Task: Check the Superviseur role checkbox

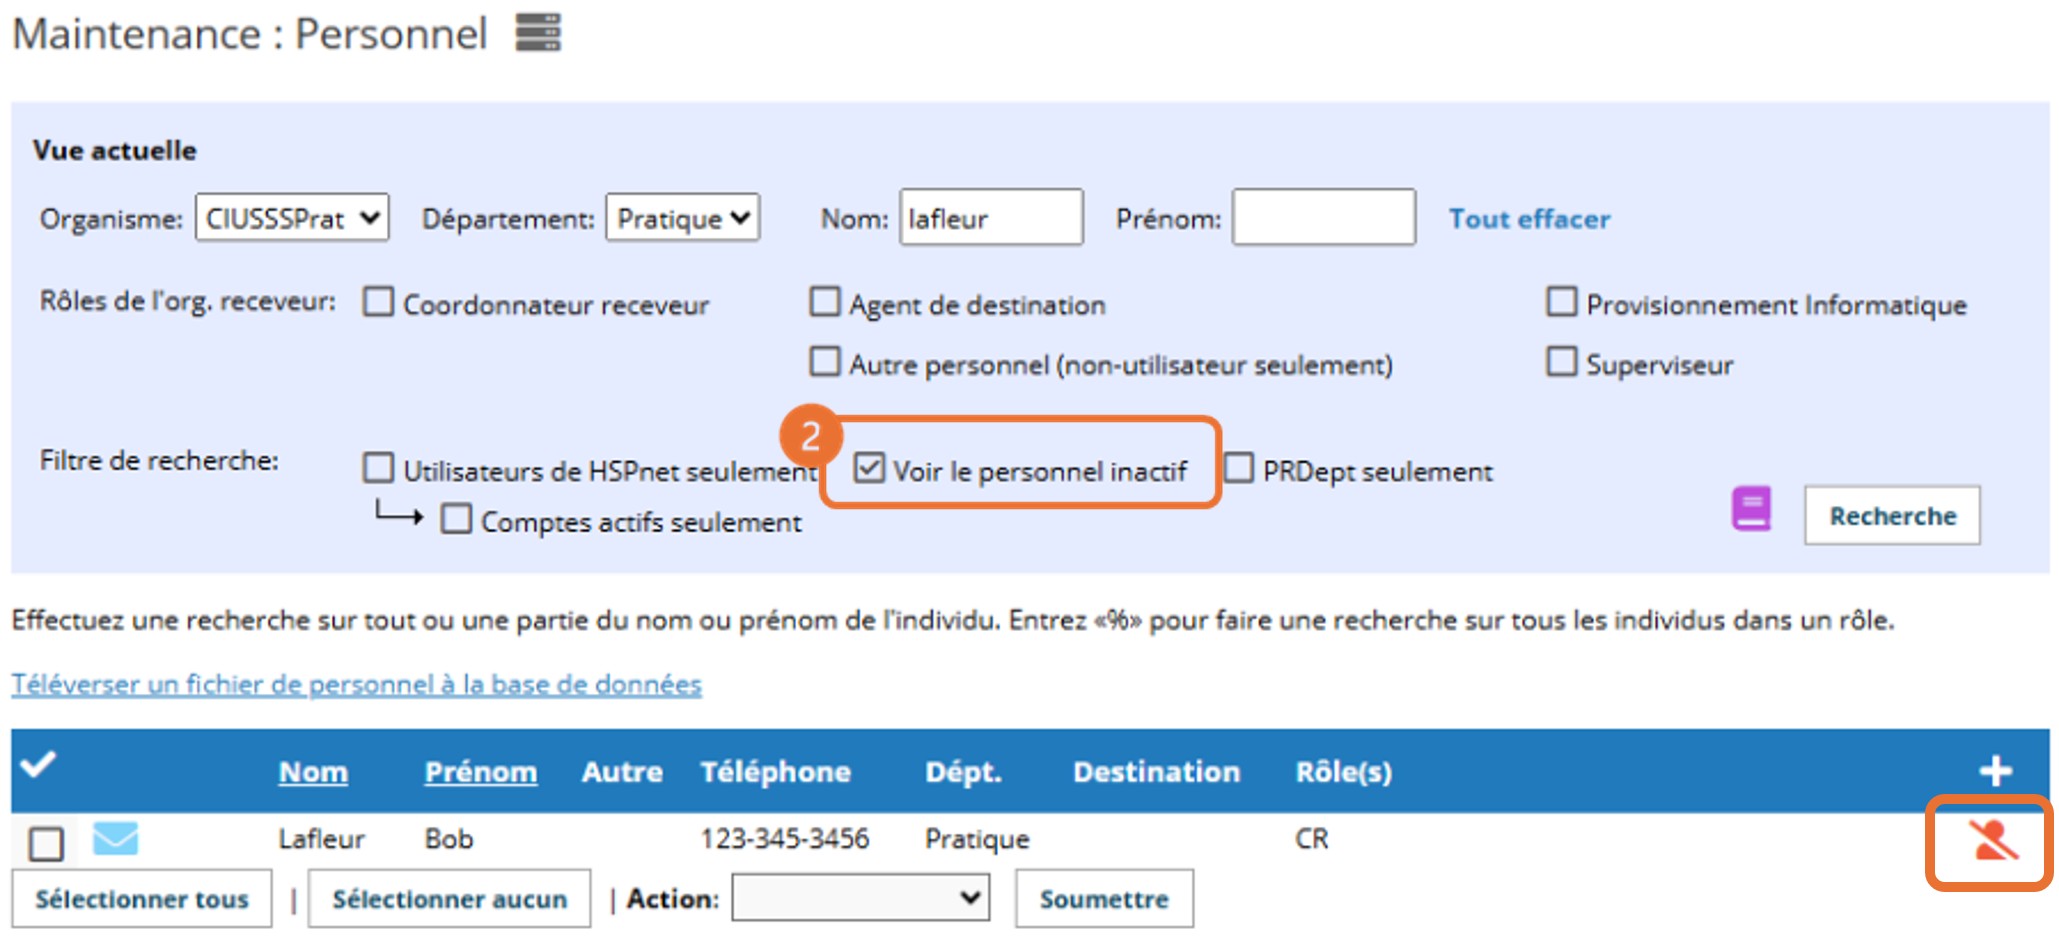Action: (x=1561, y=362)
